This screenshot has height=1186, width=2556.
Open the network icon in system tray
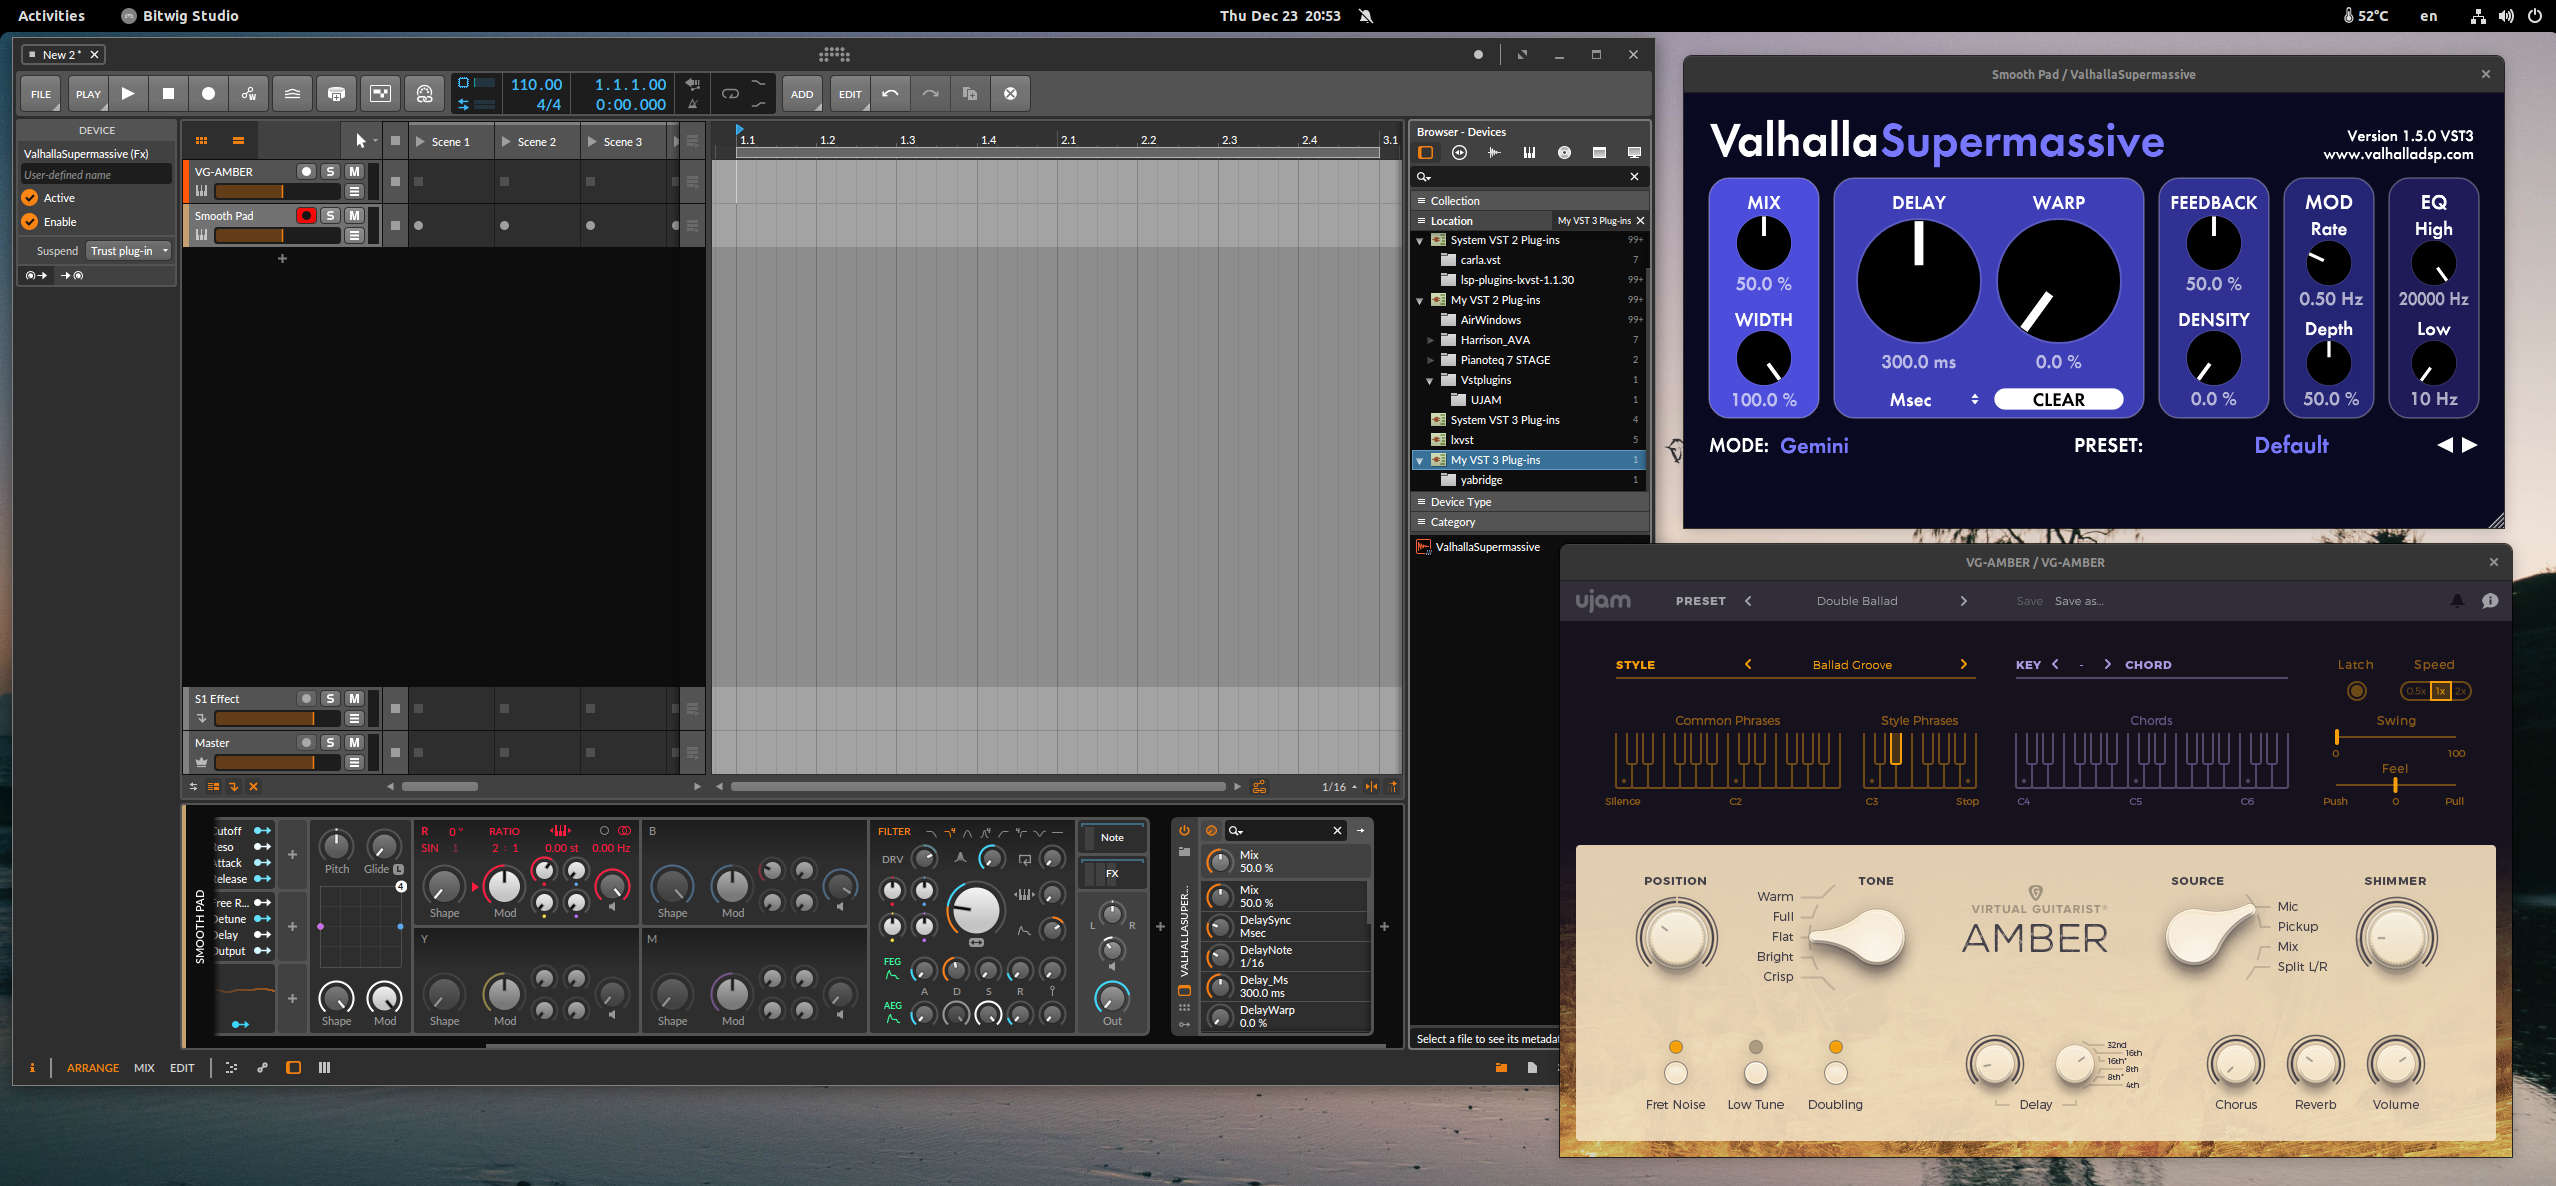2478,16
